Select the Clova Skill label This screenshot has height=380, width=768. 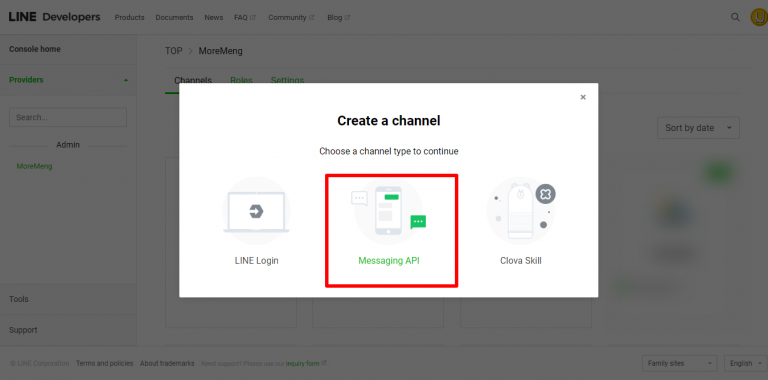pos(521,261)
